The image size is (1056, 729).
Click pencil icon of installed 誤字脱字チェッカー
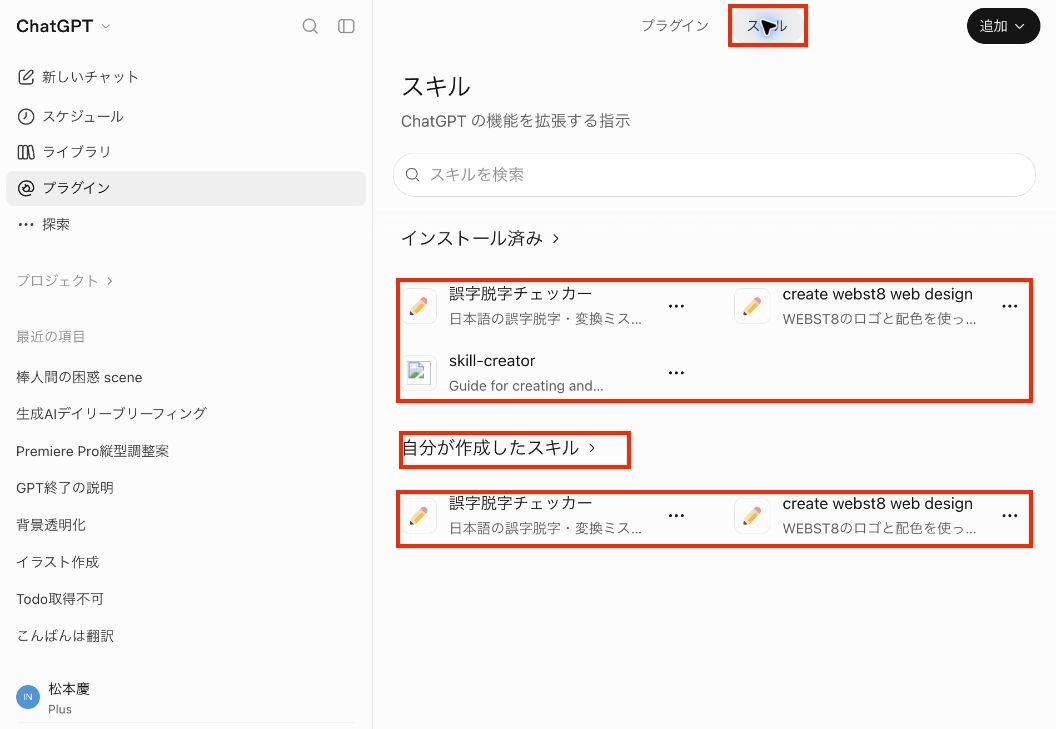(419, 306)
